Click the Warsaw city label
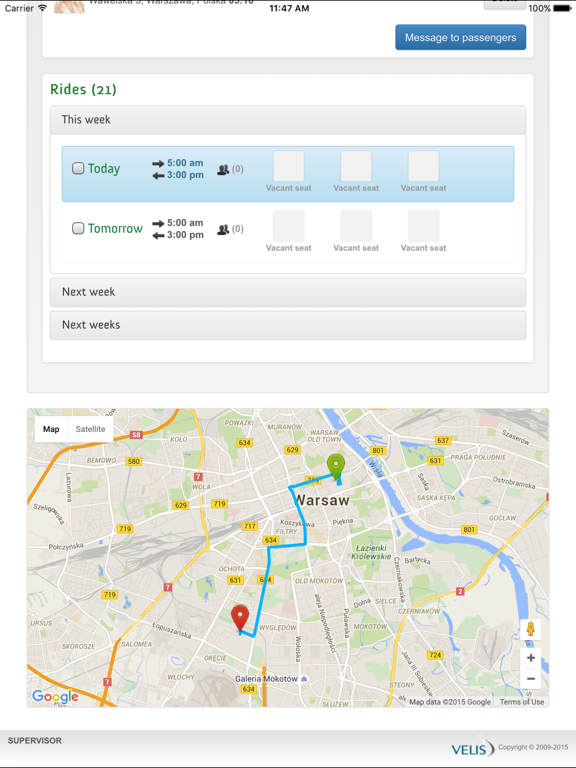This screenshot has width=576, height=768. [x=323, y=500]
